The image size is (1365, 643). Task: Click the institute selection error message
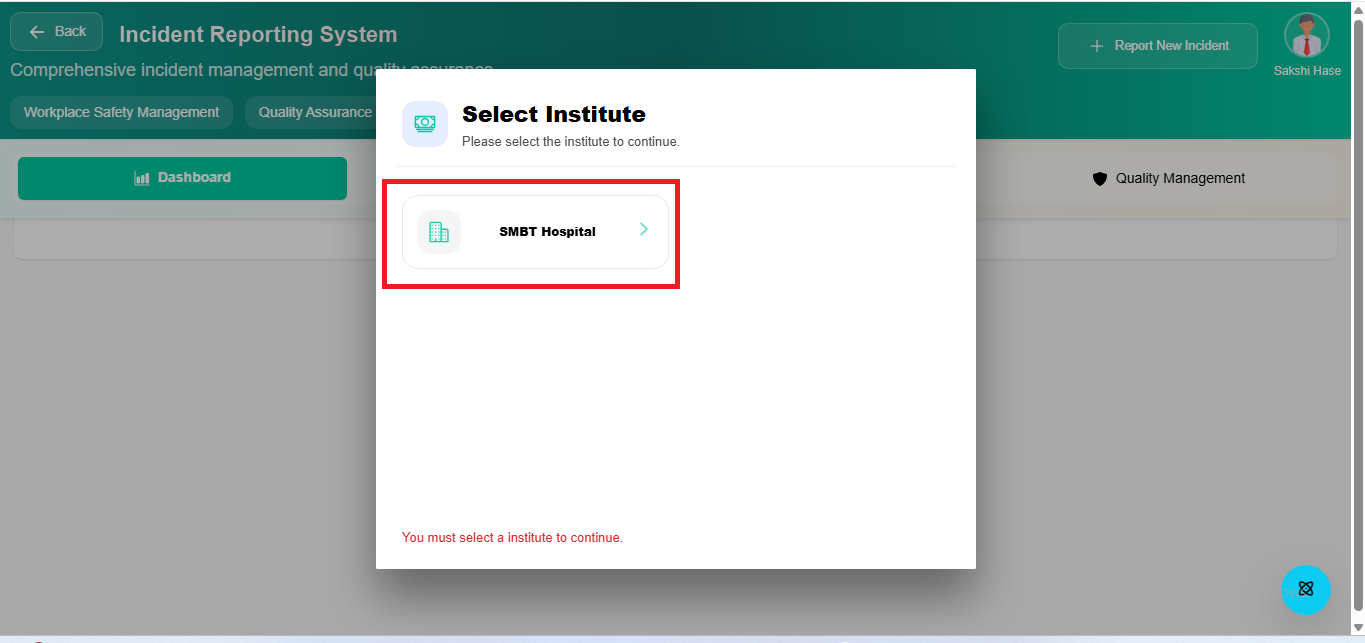512,537
